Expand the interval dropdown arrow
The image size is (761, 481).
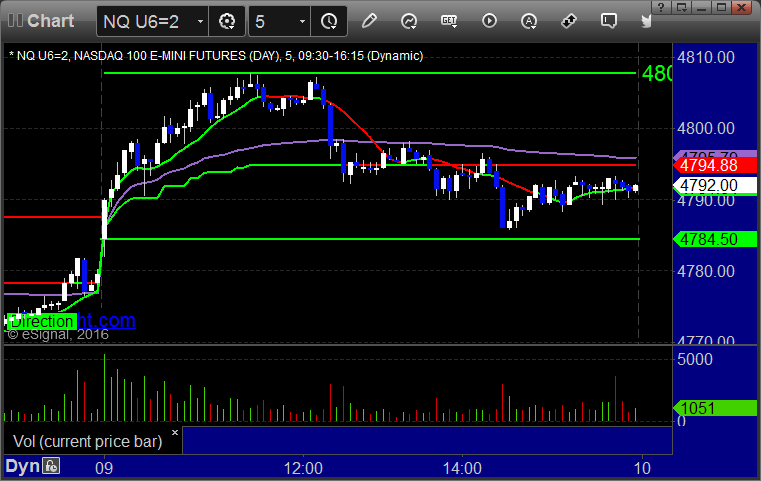(x=302, y=21)
